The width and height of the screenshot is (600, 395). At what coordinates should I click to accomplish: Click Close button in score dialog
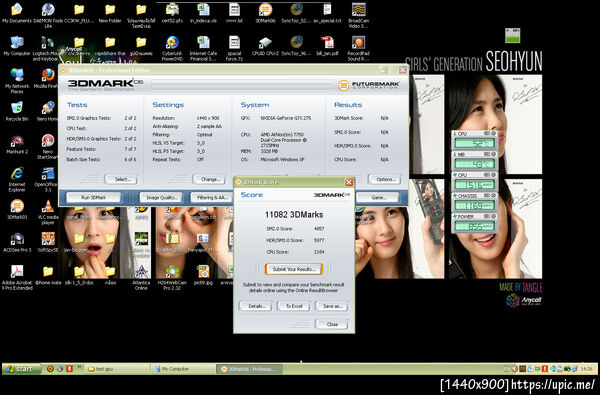pos(332,324)
